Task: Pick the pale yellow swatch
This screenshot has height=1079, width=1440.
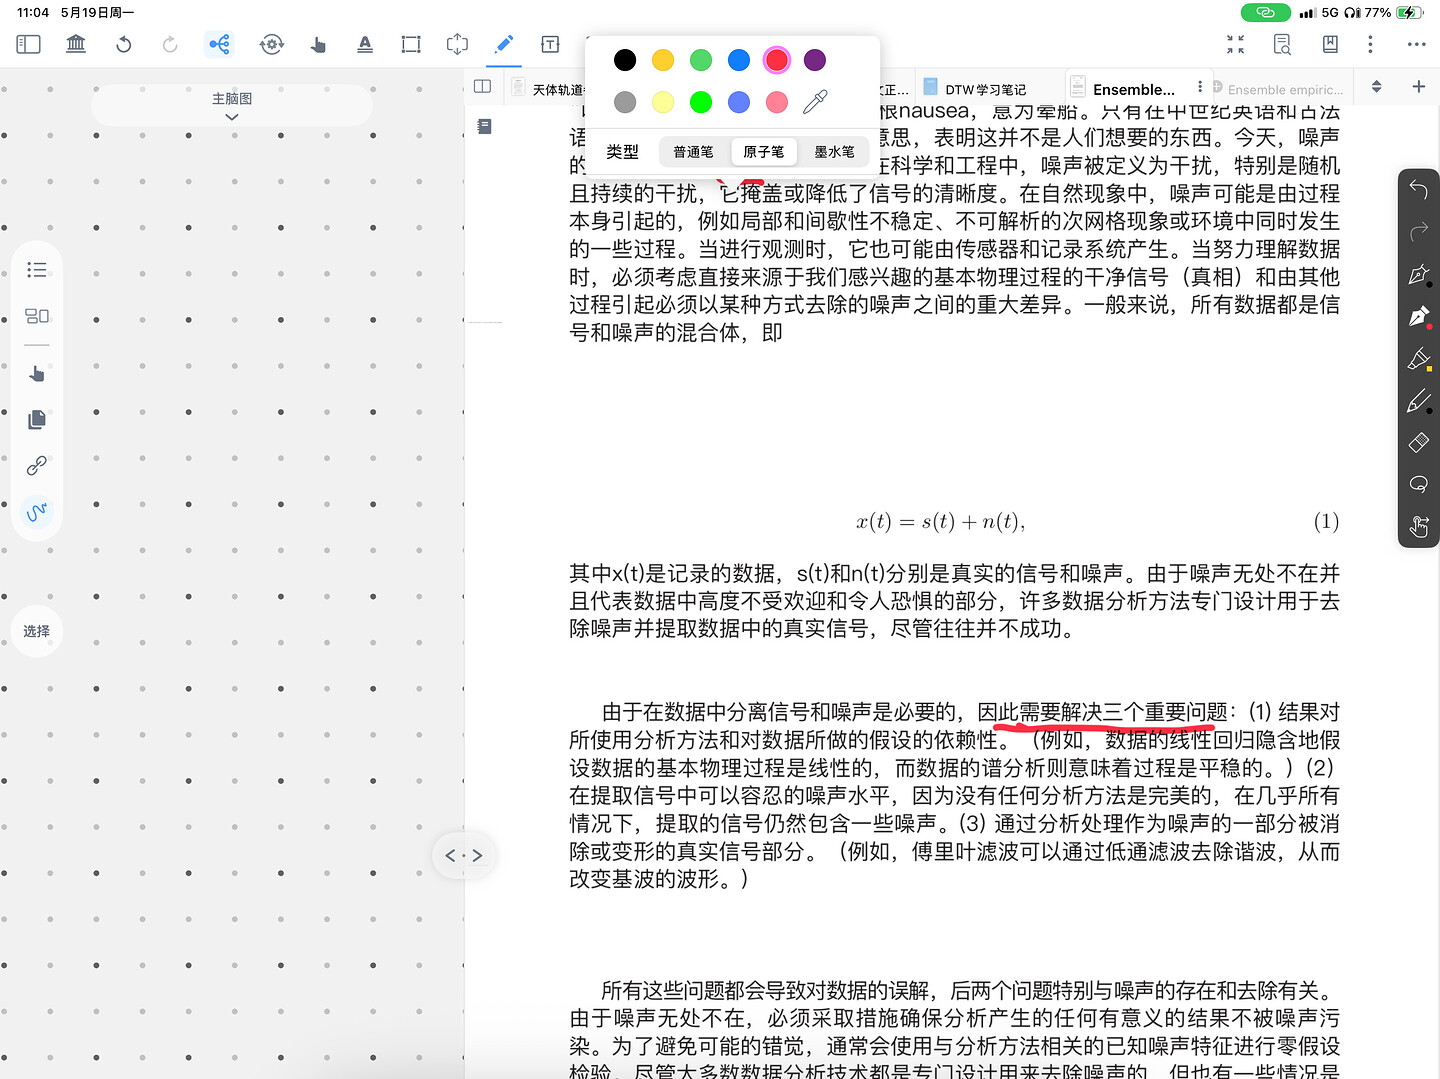Action: 663,102
